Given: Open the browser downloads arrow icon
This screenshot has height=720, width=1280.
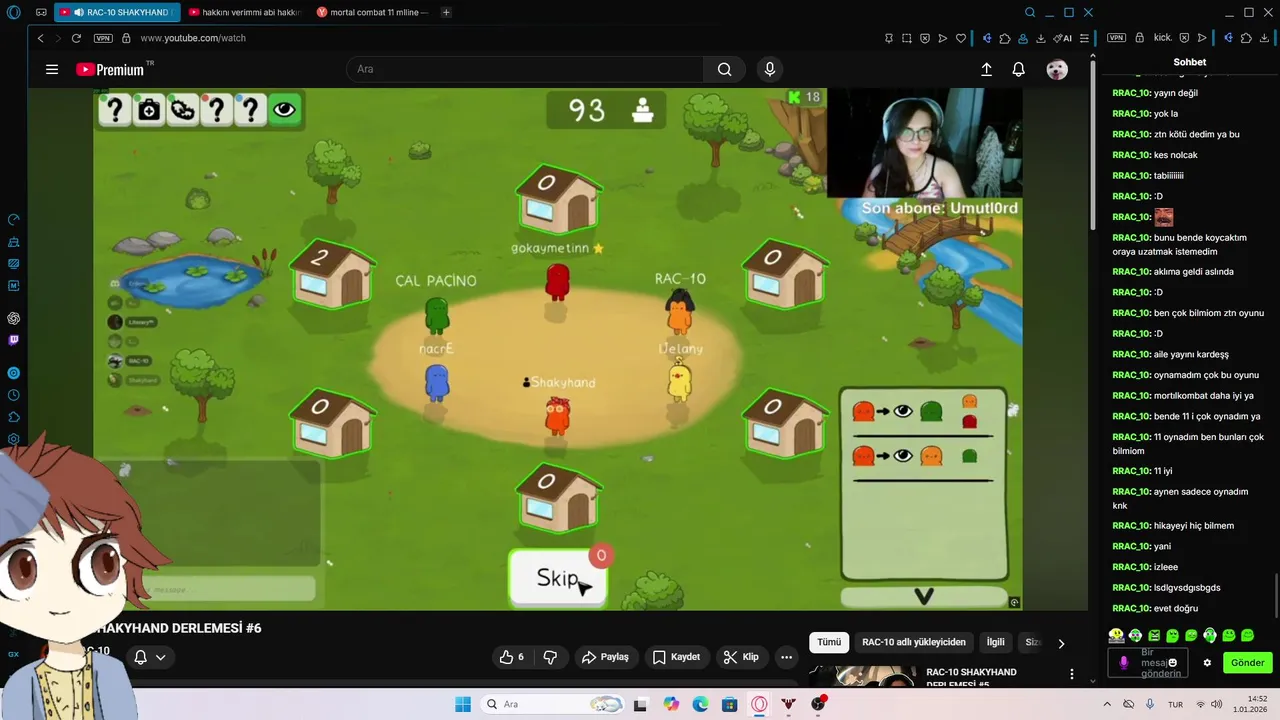Looking at the screenshot, I should tap(1041, 38).
